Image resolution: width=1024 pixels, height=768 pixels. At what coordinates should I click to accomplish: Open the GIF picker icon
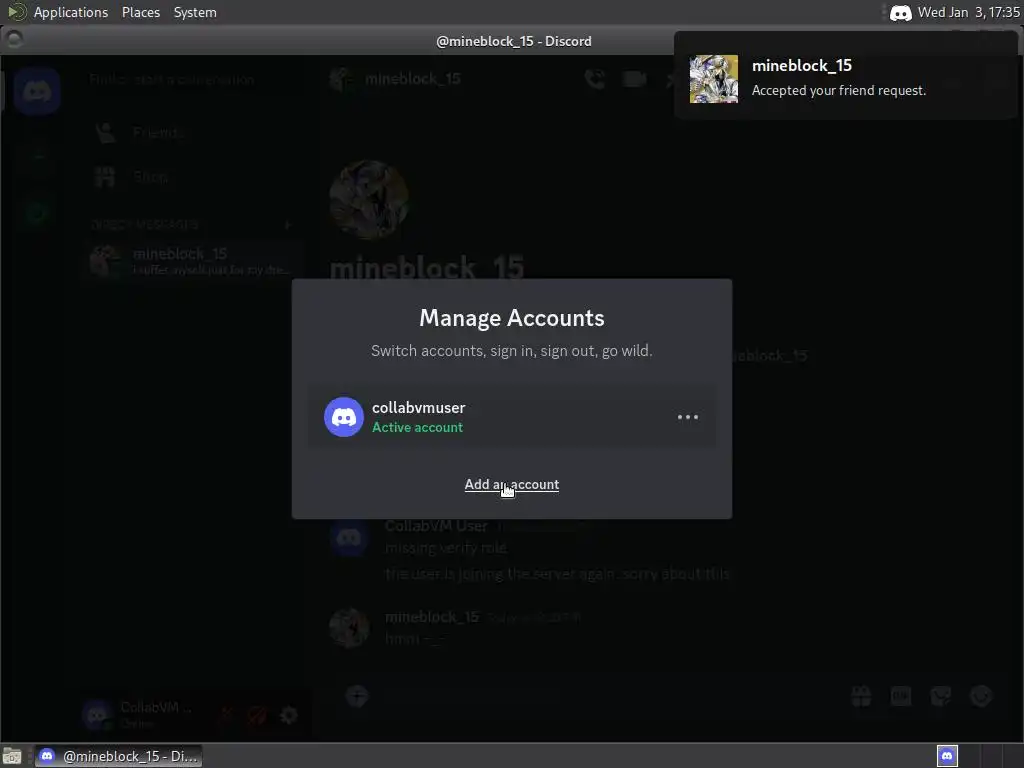pyautogui.click(x=901, y=696)
